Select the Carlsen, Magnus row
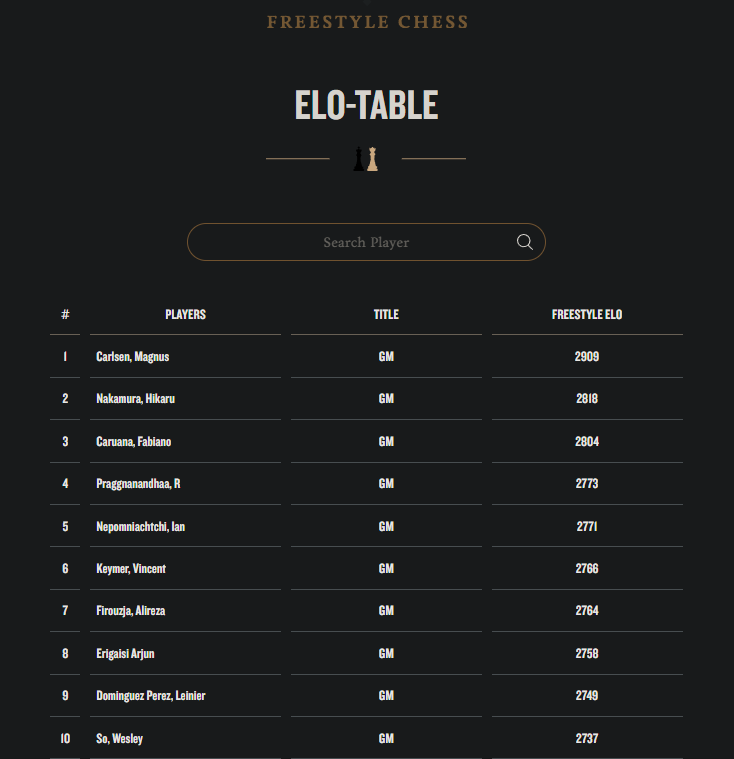The image size is (734, 759). click(x=366, y=357)
